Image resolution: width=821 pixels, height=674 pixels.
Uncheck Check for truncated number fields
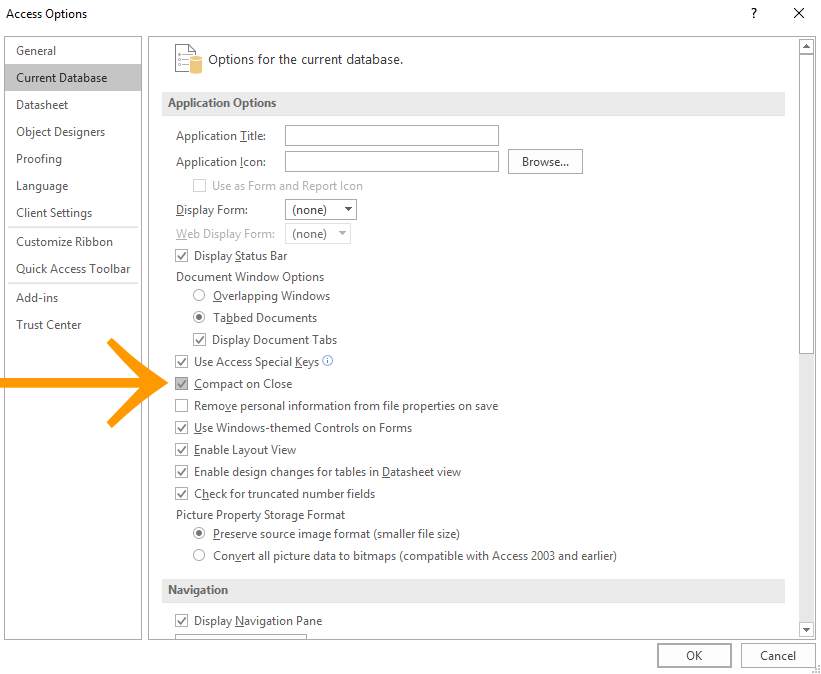tap(181, 493)
